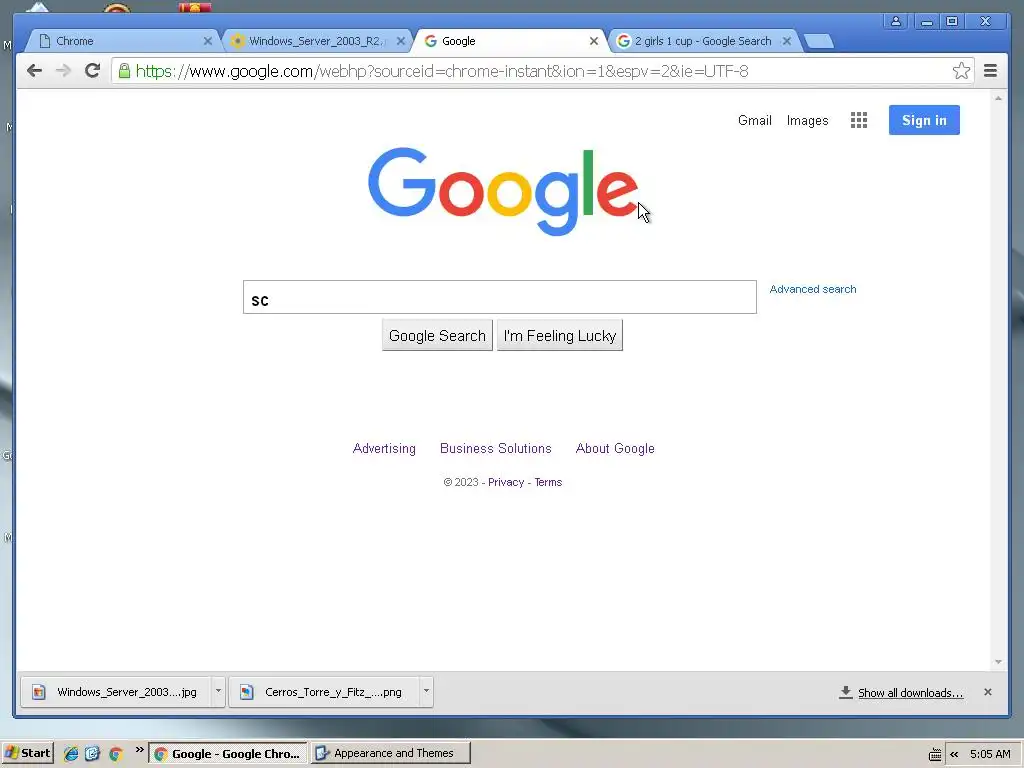Open the Images link
Viewport: 1024px width, 768px height.
(807, 121)
